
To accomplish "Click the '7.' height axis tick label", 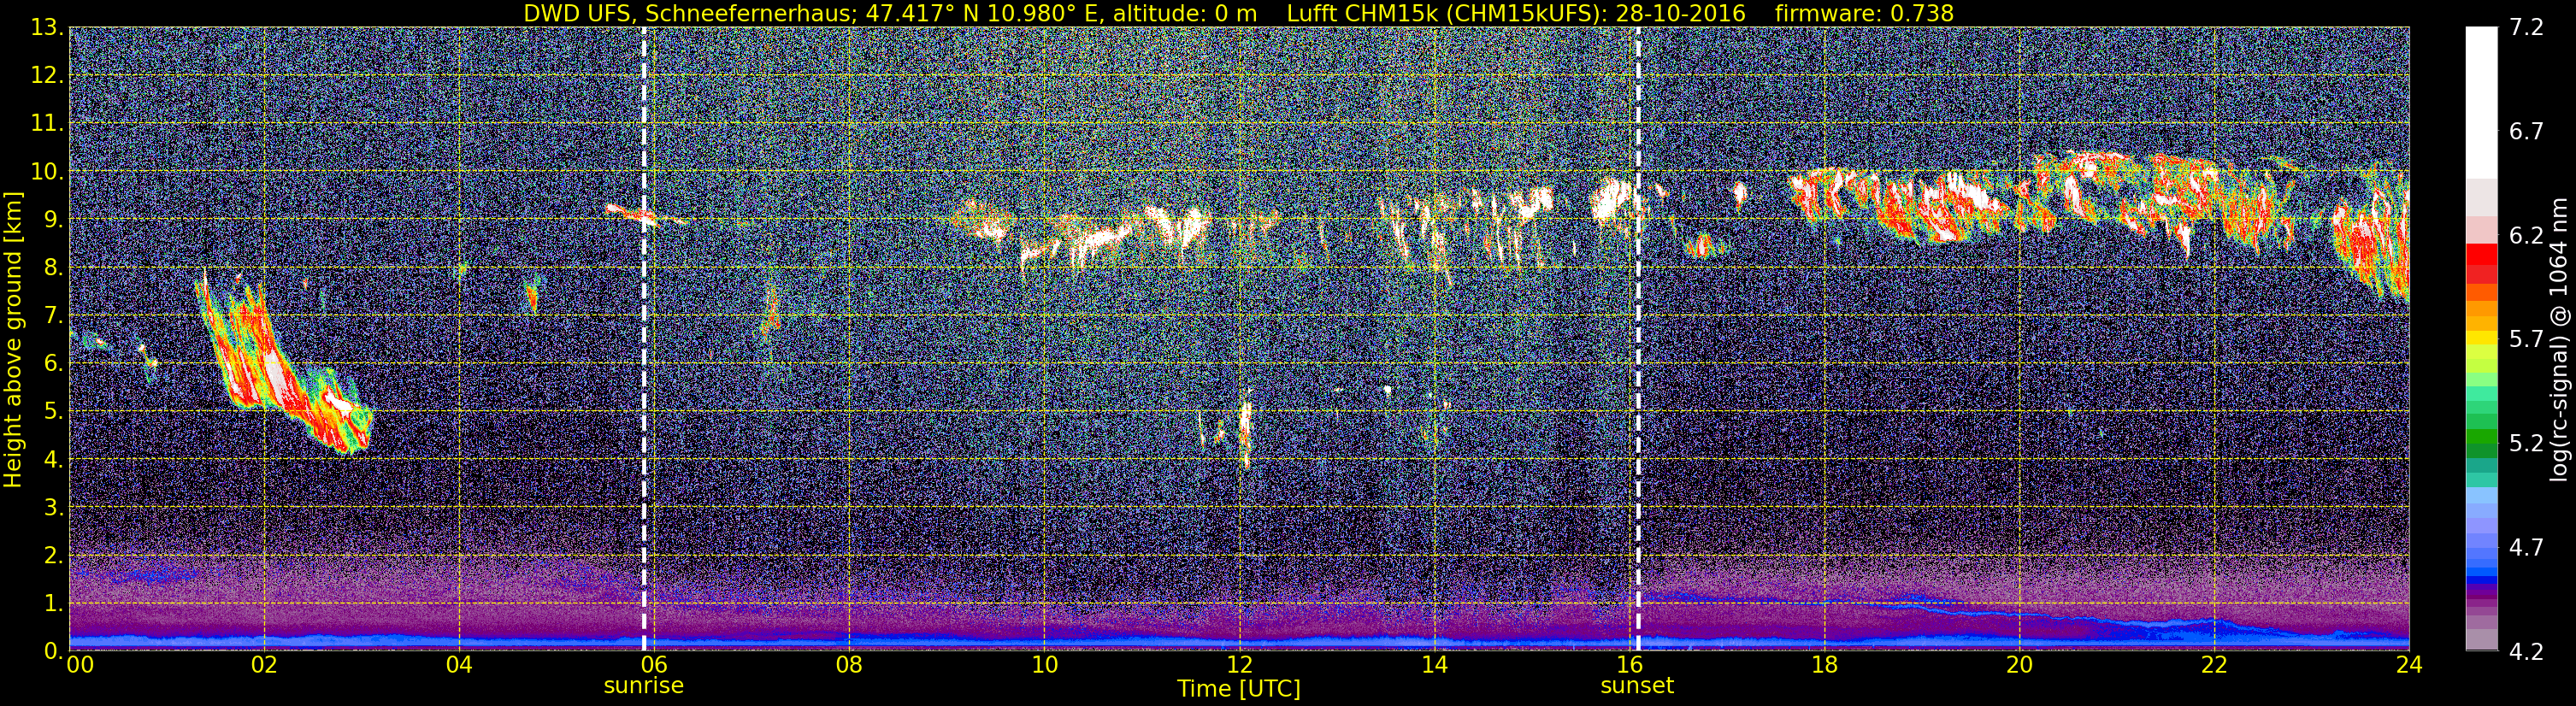I will 54,316.
